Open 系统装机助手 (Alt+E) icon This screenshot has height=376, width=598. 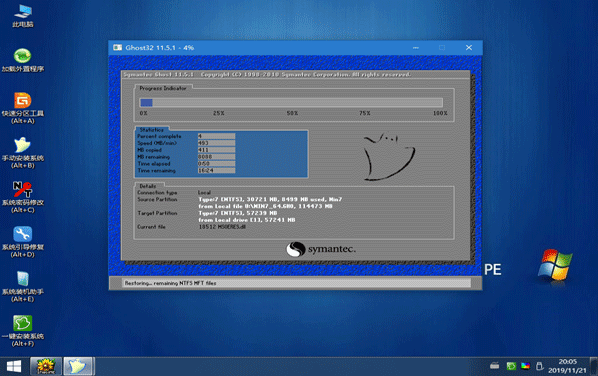pos(23,287)
